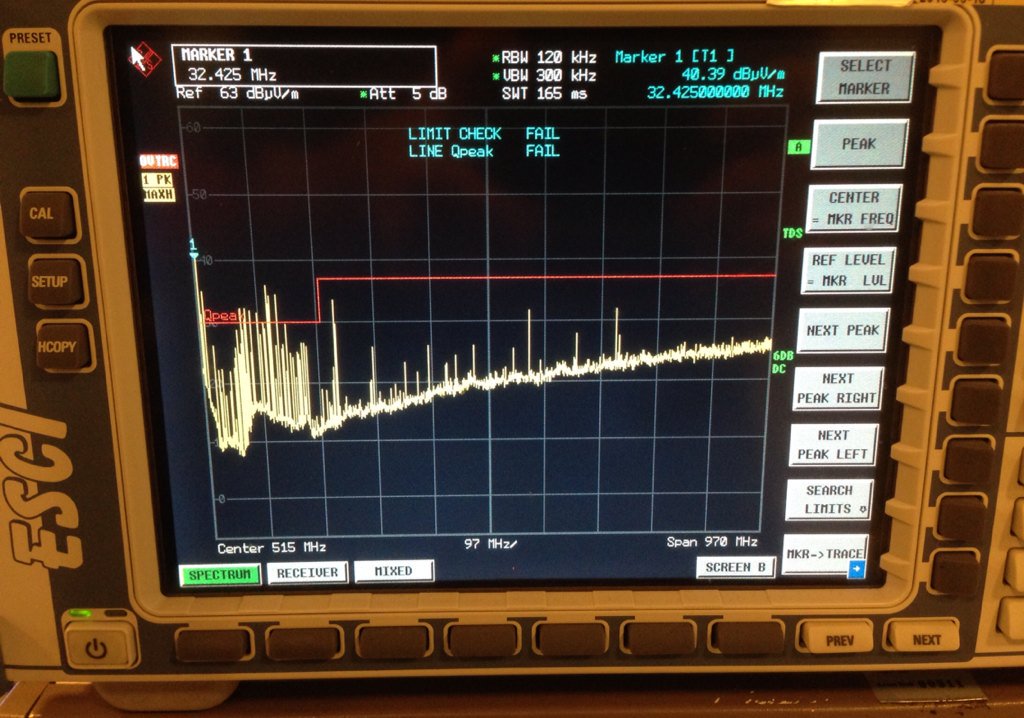Tap the PREV menu key
The height and width of the screenshot is (718, 1024).
pyautogui.click(x=840, y=640)
